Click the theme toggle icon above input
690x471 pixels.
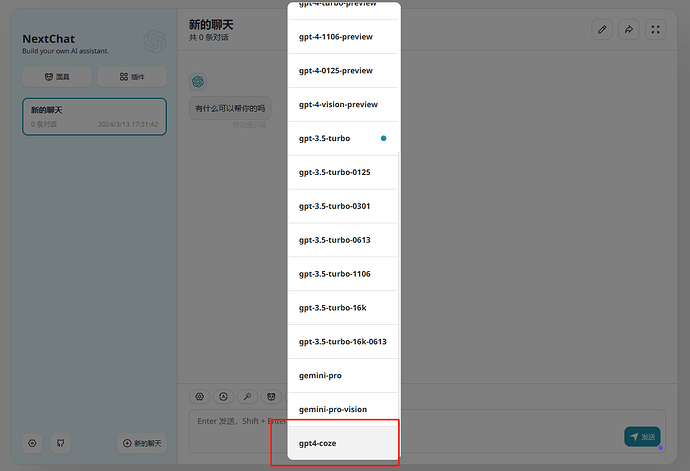click(x=224, y=397)
